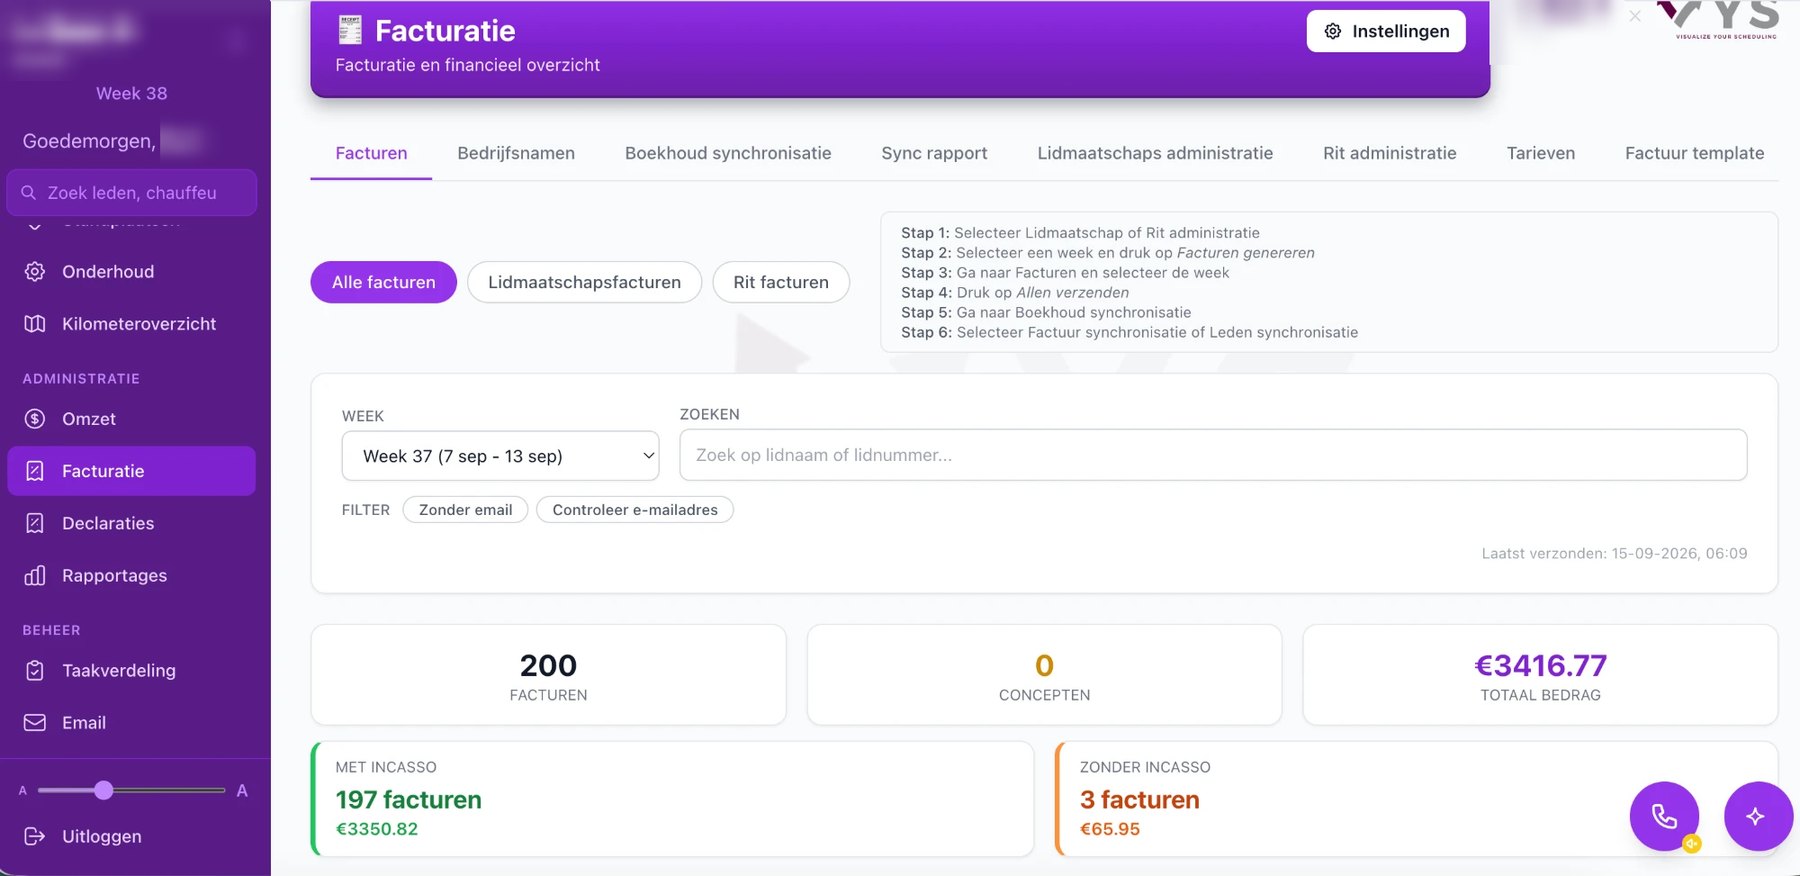Open the Week 37 dropdown
The image size is (1800, 876).
pyautogui.click(x=500, y=456)
